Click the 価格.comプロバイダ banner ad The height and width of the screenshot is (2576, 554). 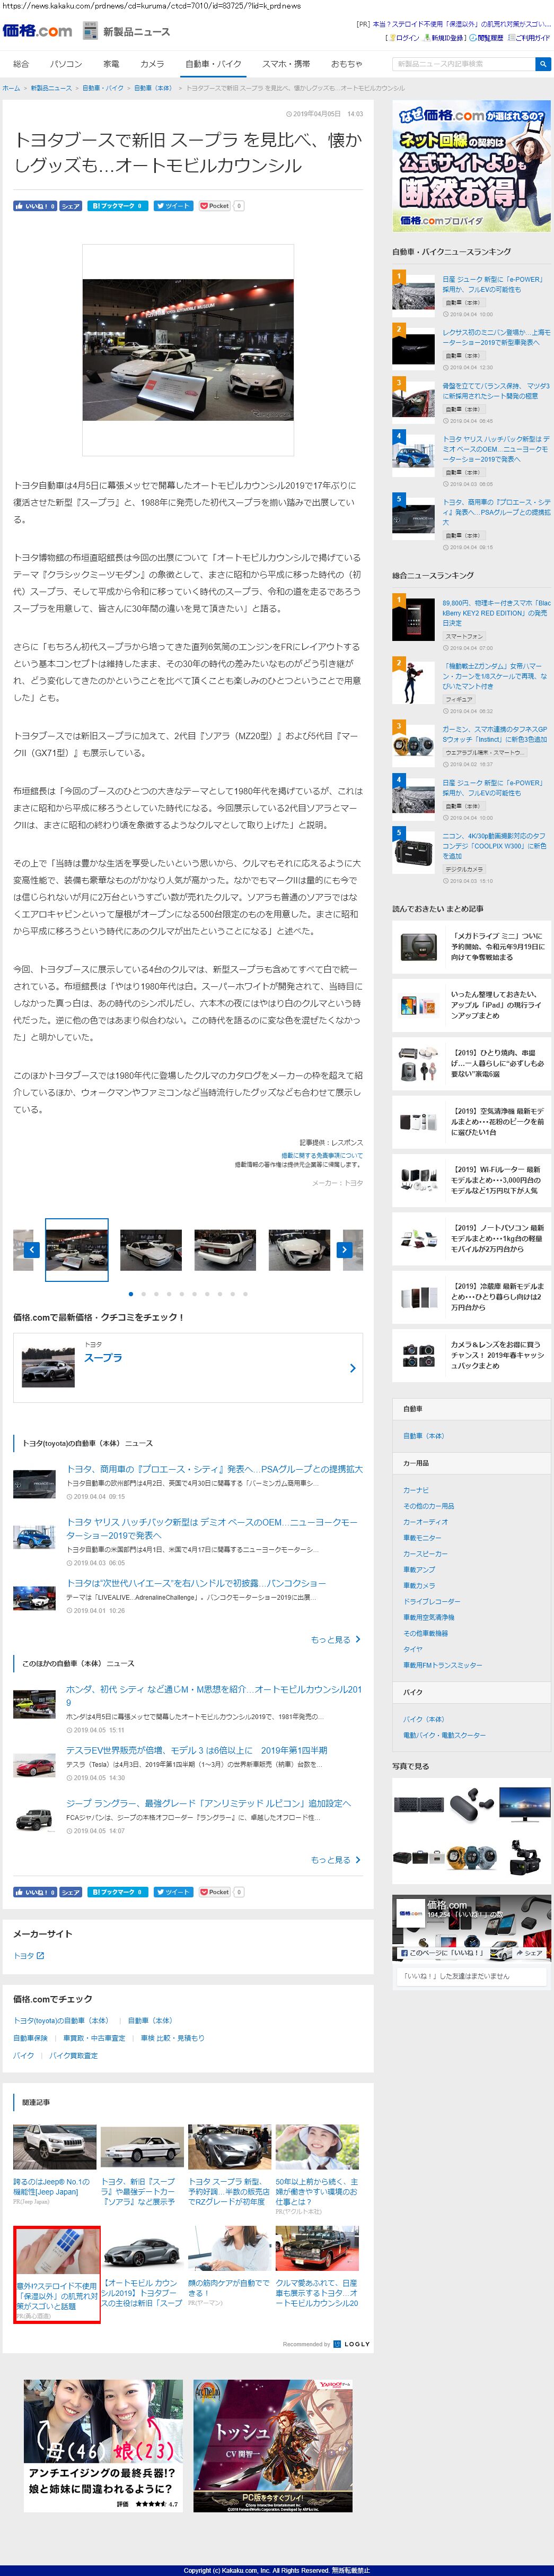pyautogui.click(x=471, y=167)
